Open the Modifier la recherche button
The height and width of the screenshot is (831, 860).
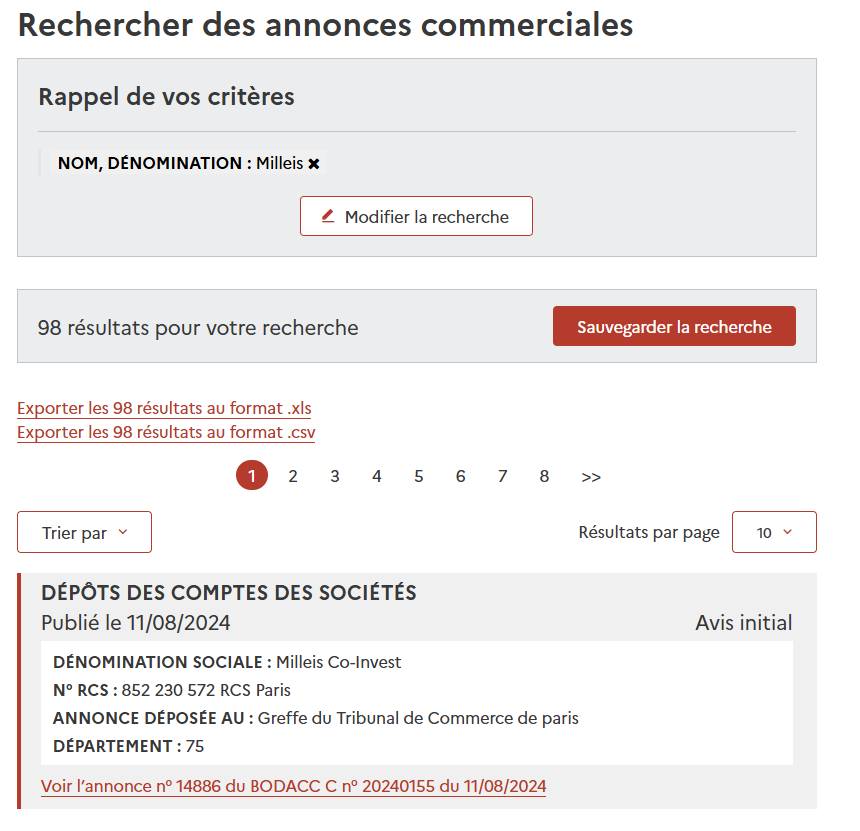click(416, 216)
